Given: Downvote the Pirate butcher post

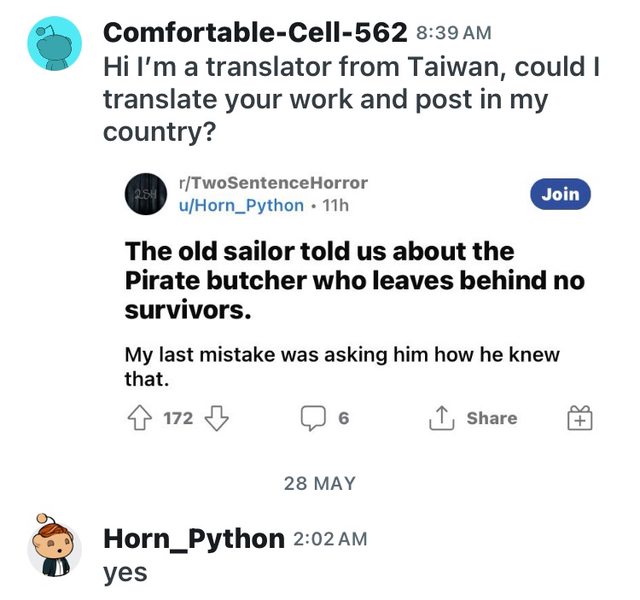Looking at the screenshot, I should coord(216,418).
